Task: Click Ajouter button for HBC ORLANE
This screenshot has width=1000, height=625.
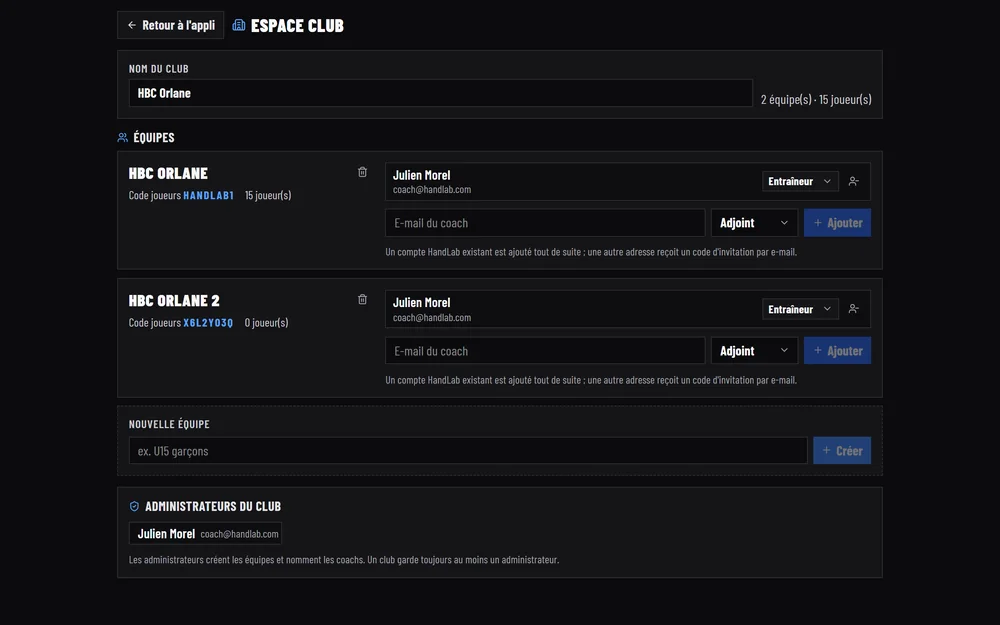Action: [837, 223]
